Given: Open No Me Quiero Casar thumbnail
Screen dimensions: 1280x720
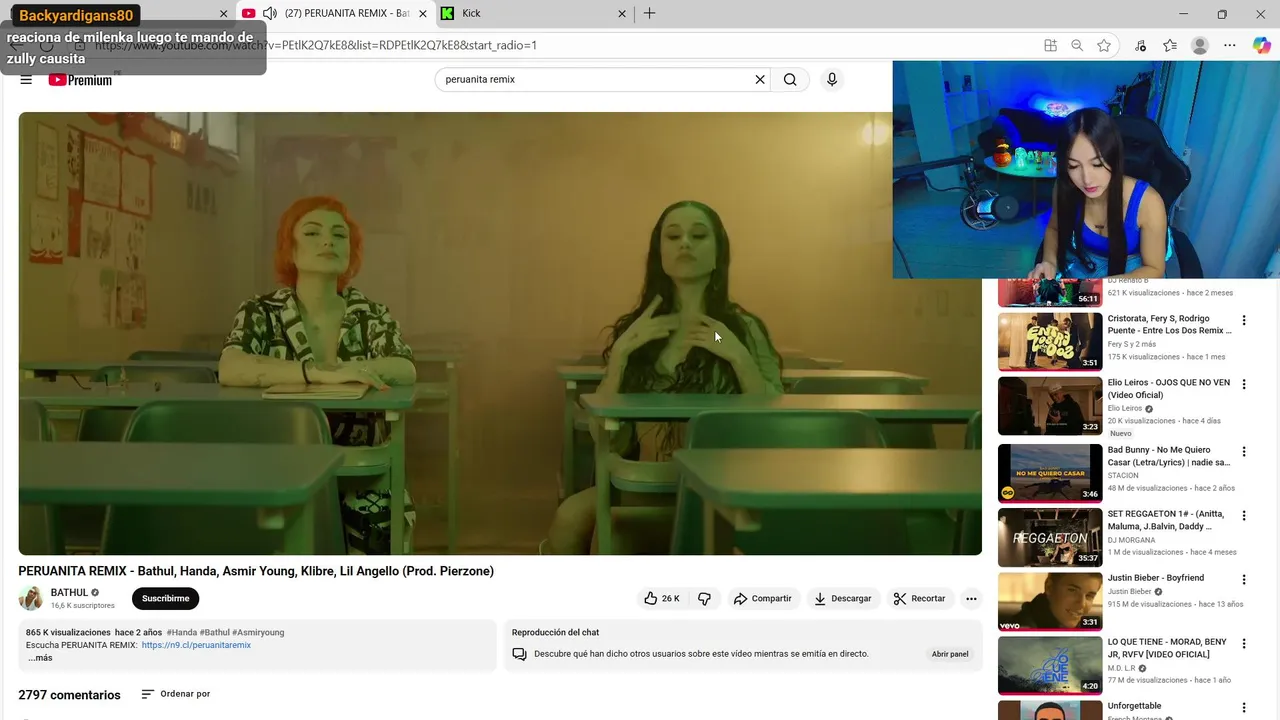Looking at the screenshot, I should 1050,472.
